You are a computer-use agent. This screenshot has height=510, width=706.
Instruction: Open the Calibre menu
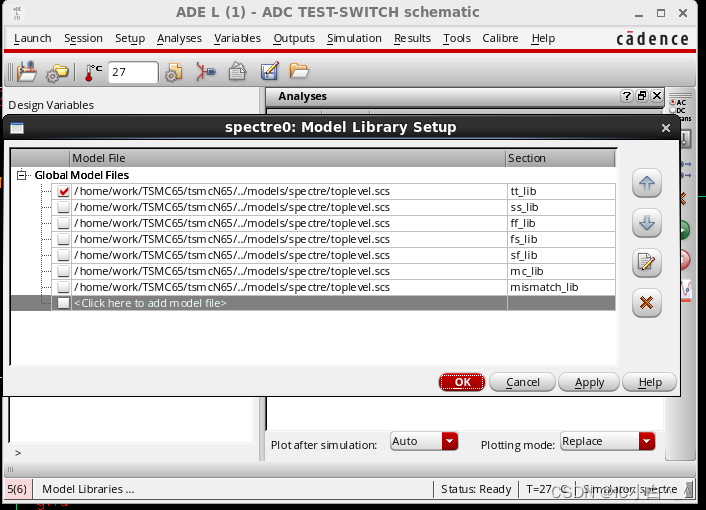pos(500,38)
